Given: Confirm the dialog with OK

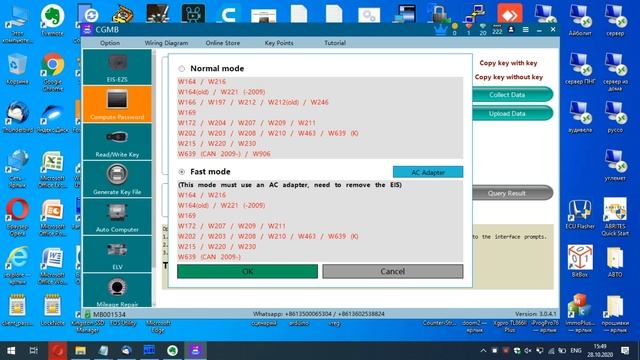Looking at the screenshot, I should (247, 271).
